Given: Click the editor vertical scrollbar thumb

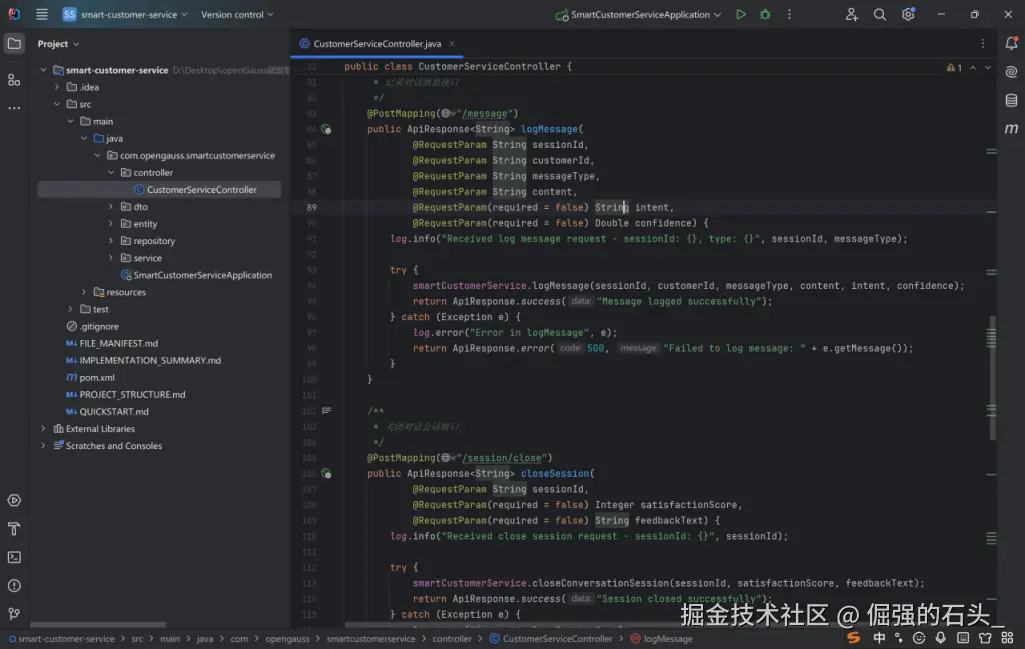Looking at the screenshot, I should (x=992, y=360).
